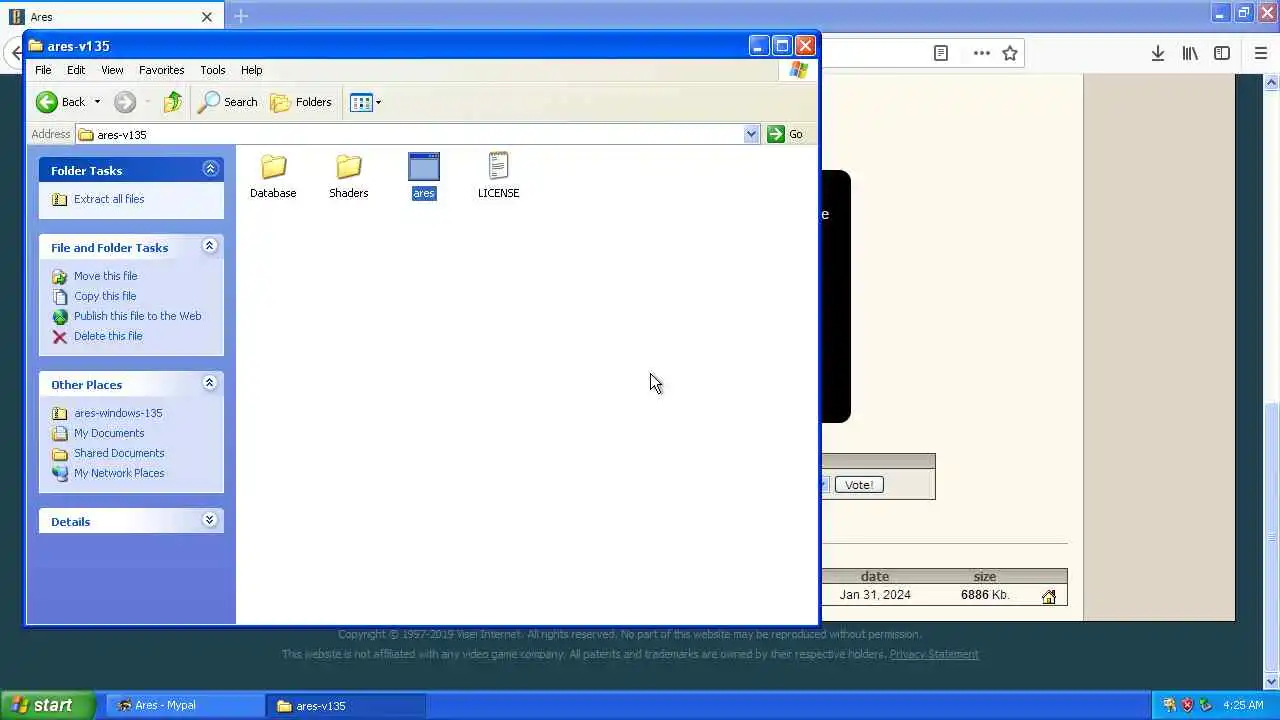Open the File menu
The height and width of the screenshot is (720, 1280).
tap(43, 70)
